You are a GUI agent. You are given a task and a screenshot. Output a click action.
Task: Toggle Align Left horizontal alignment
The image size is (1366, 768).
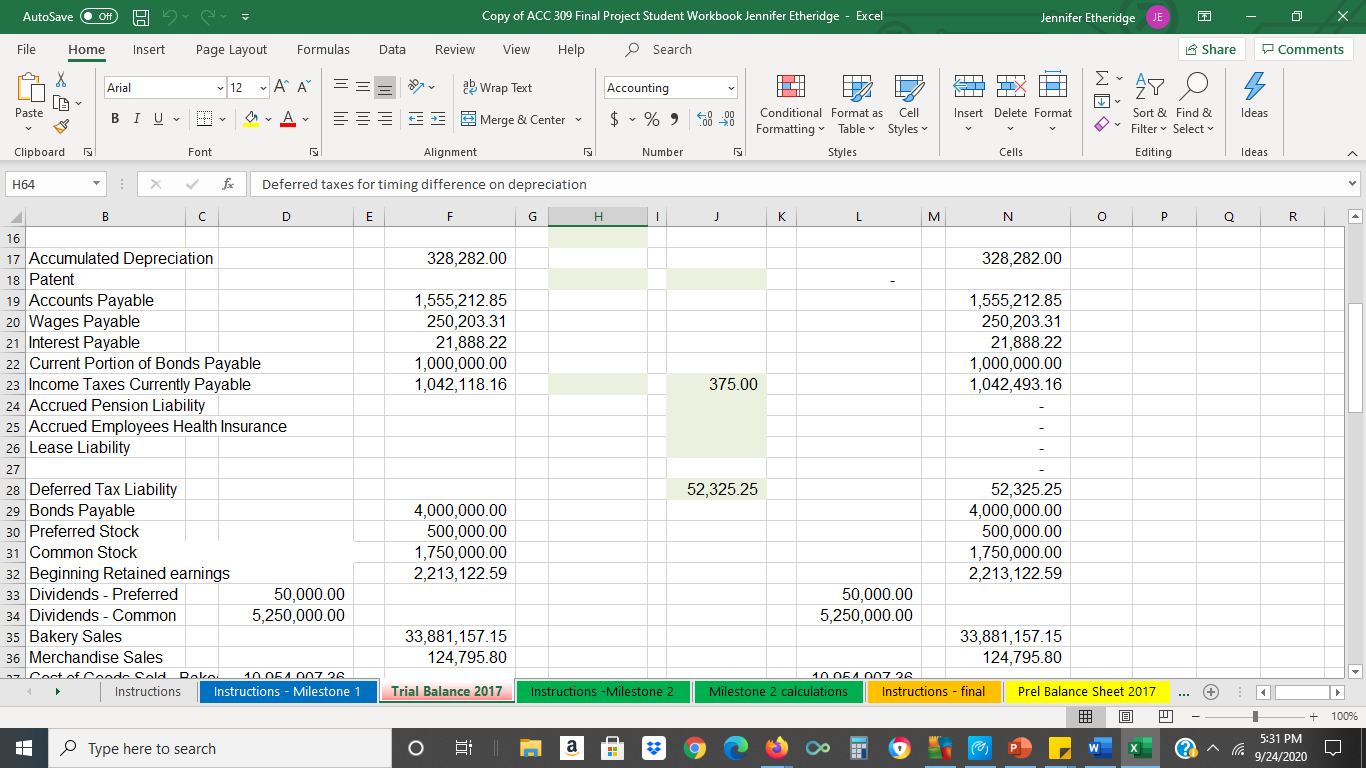point(340,120)
